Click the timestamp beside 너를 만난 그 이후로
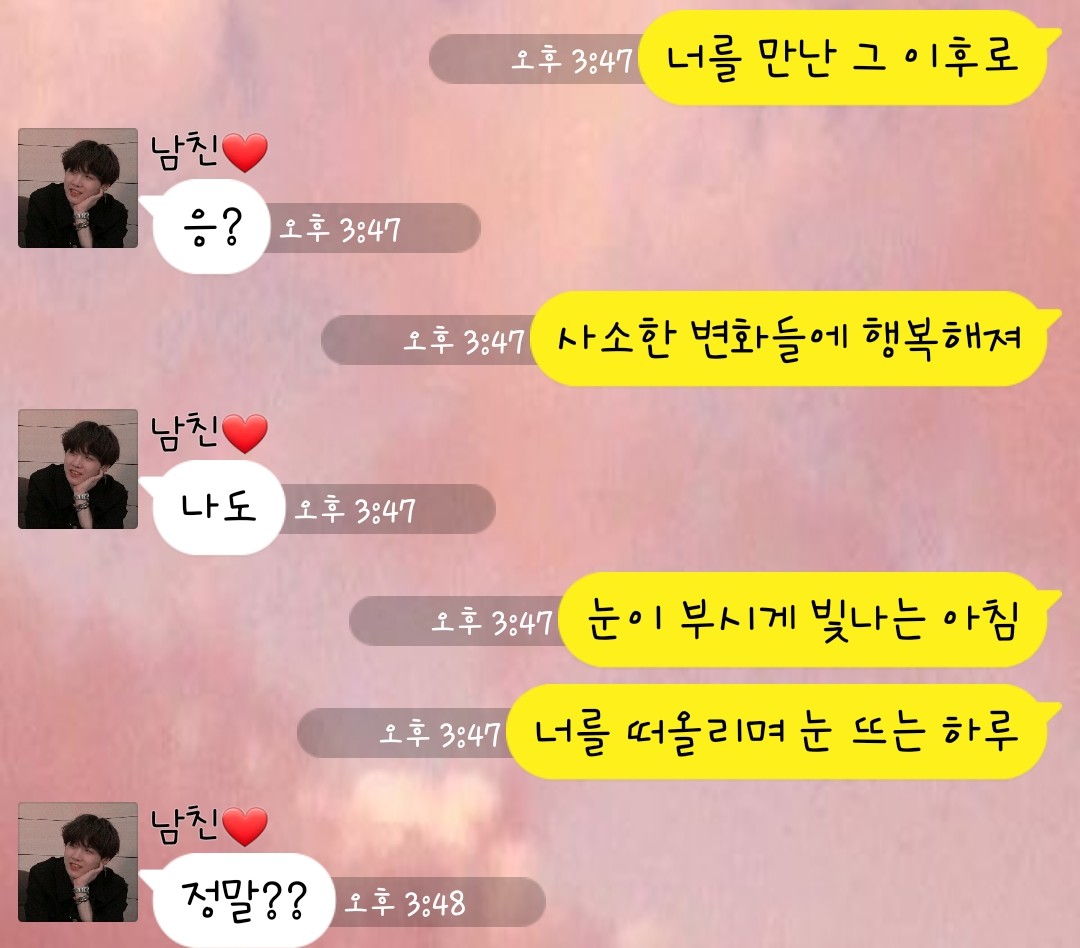 (572, 61)
